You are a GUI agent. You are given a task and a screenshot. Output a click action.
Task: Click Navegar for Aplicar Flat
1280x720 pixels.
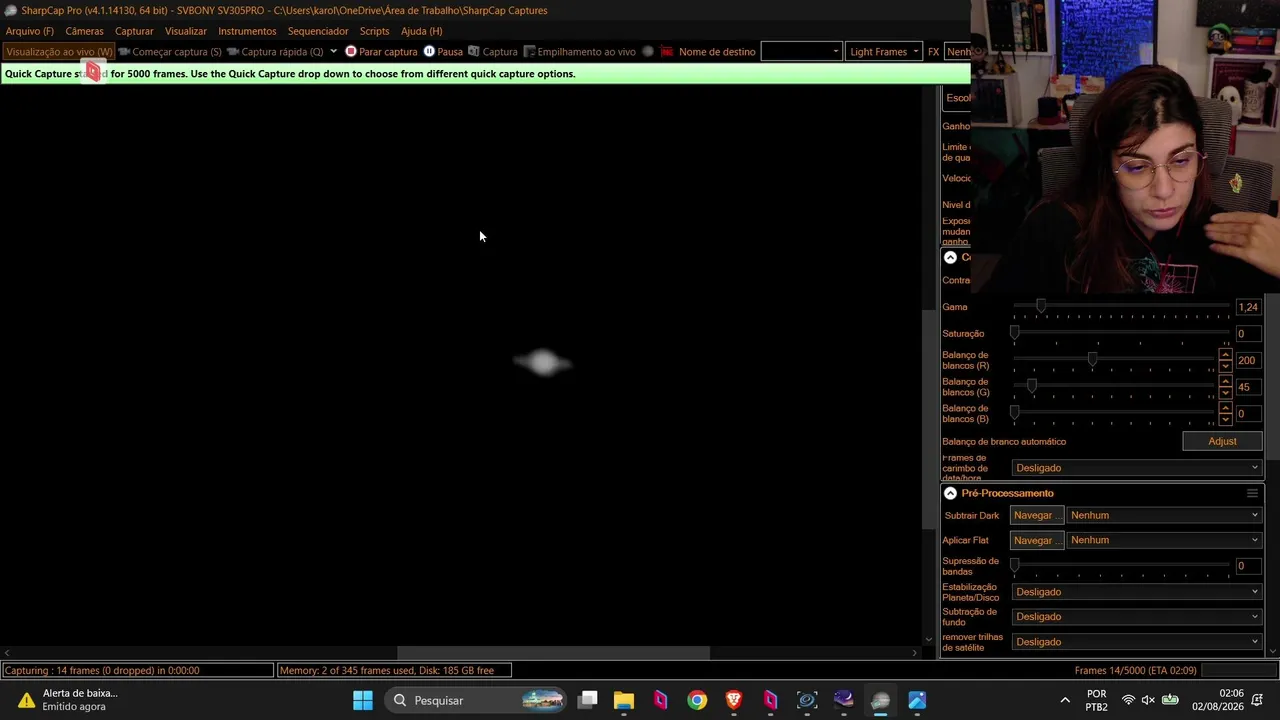pyautogui.click(x=1037, y=540)
